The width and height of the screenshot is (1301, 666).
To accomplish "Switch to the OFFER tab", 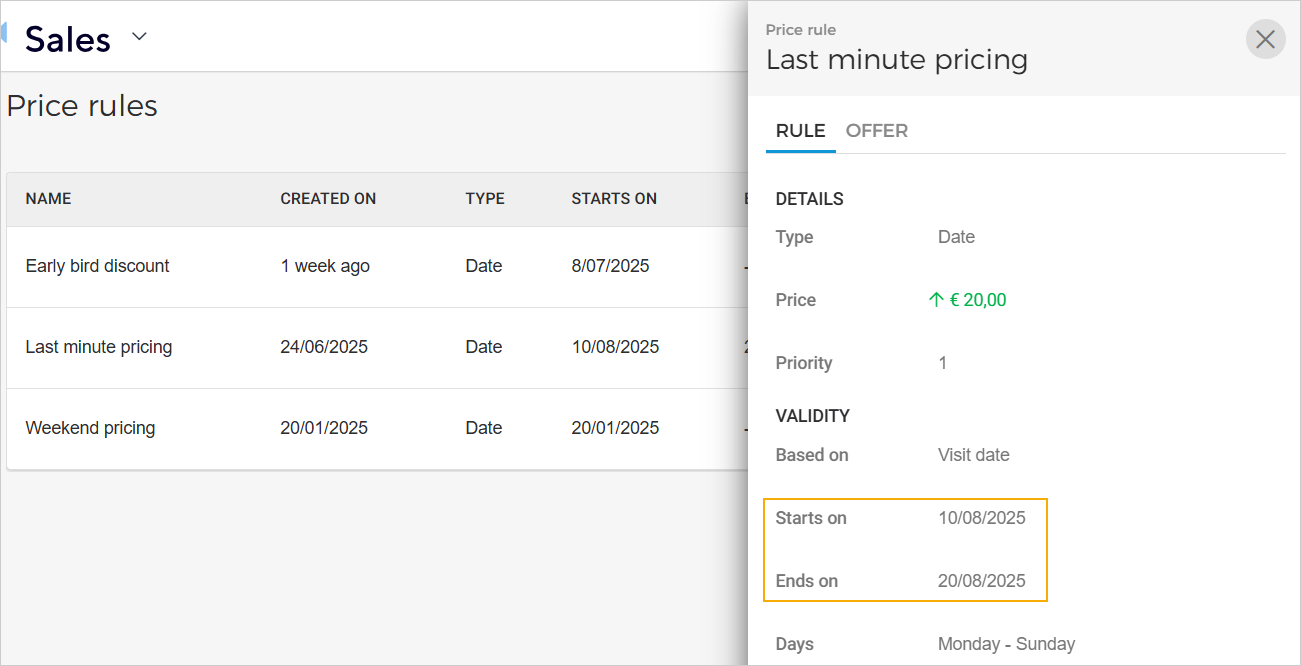I will [x=876, y=131].
